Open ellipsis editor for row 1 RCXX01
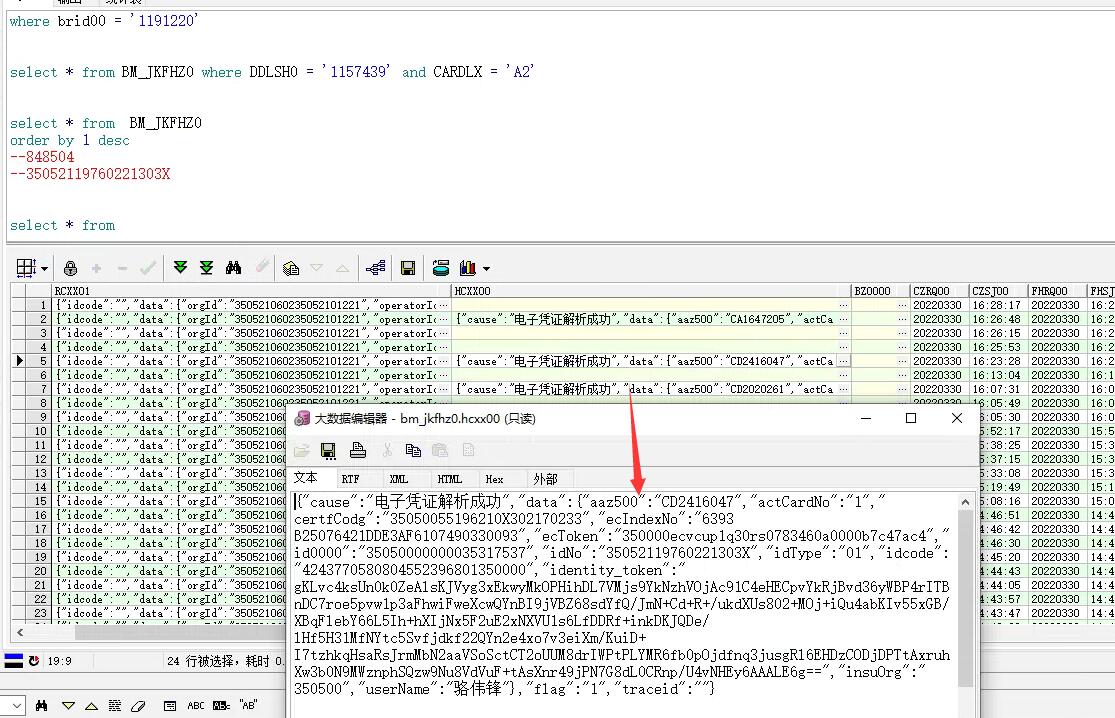The height and width of the screenshot is (718, 1115). click(444, 305)
